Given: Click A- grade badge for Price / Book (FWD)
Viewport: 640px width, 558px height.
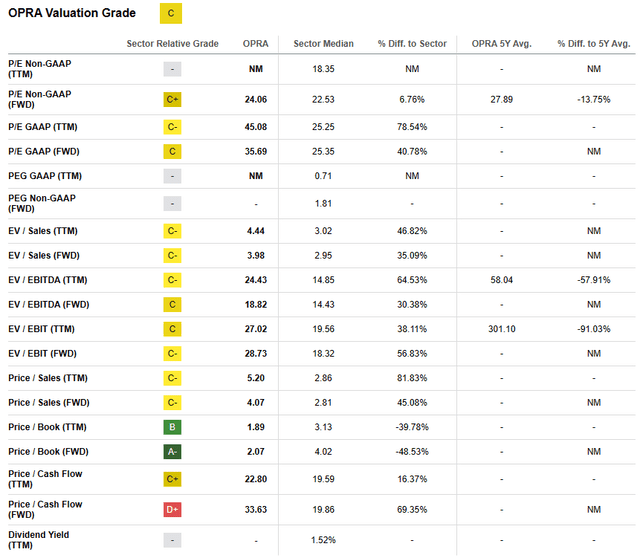Looking at the screenshot, I should point(172,451).
